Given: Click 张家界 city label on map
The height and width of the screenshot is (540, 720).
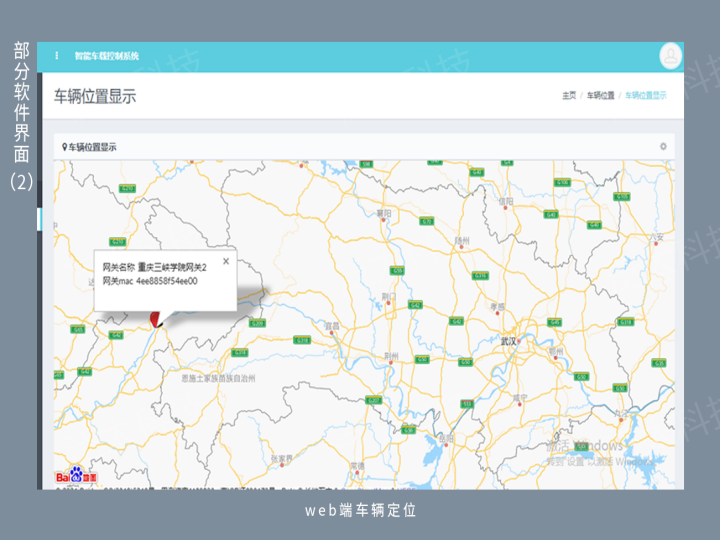Looking at the screenshot, I should (283, 459).
